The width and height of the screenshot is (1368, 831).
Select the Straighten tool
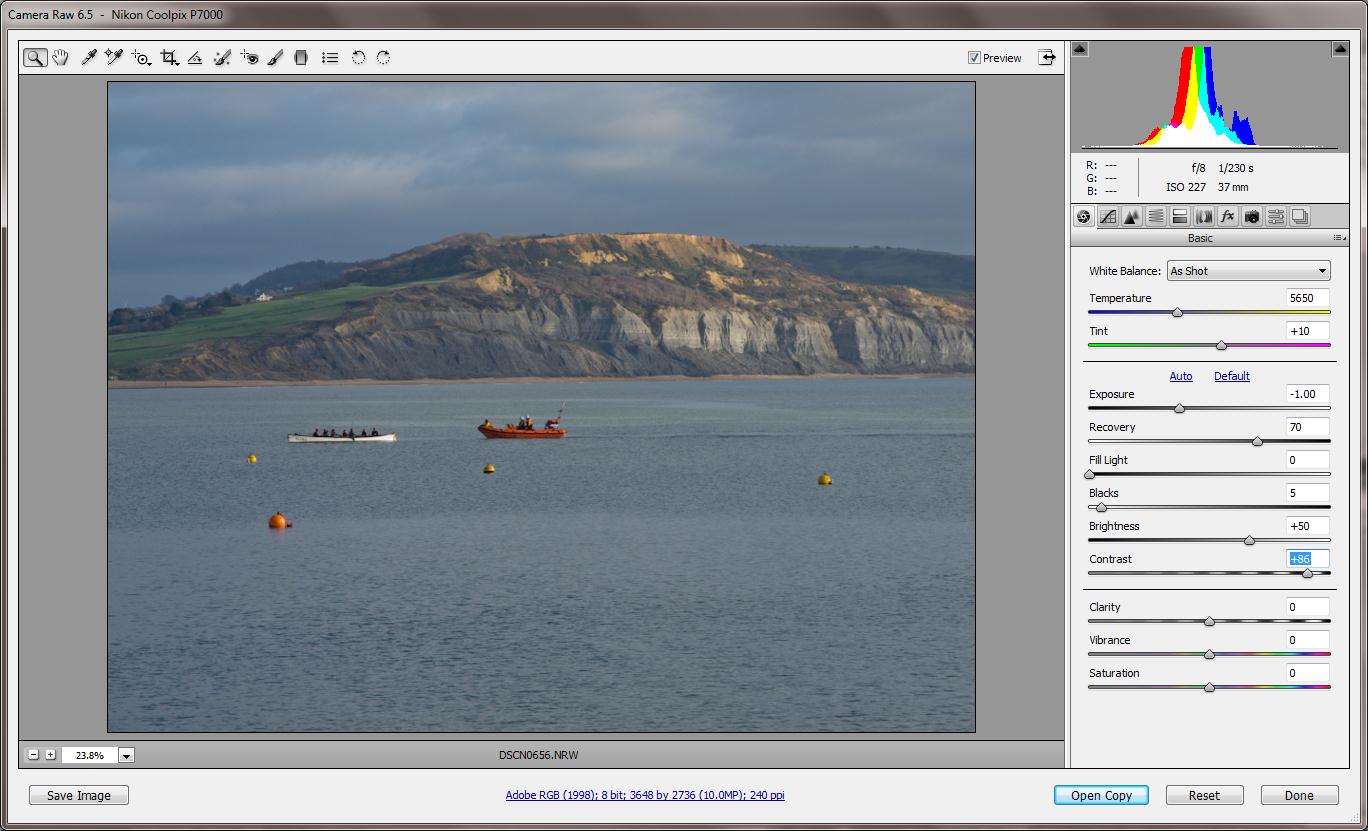[x=195, y=58]
